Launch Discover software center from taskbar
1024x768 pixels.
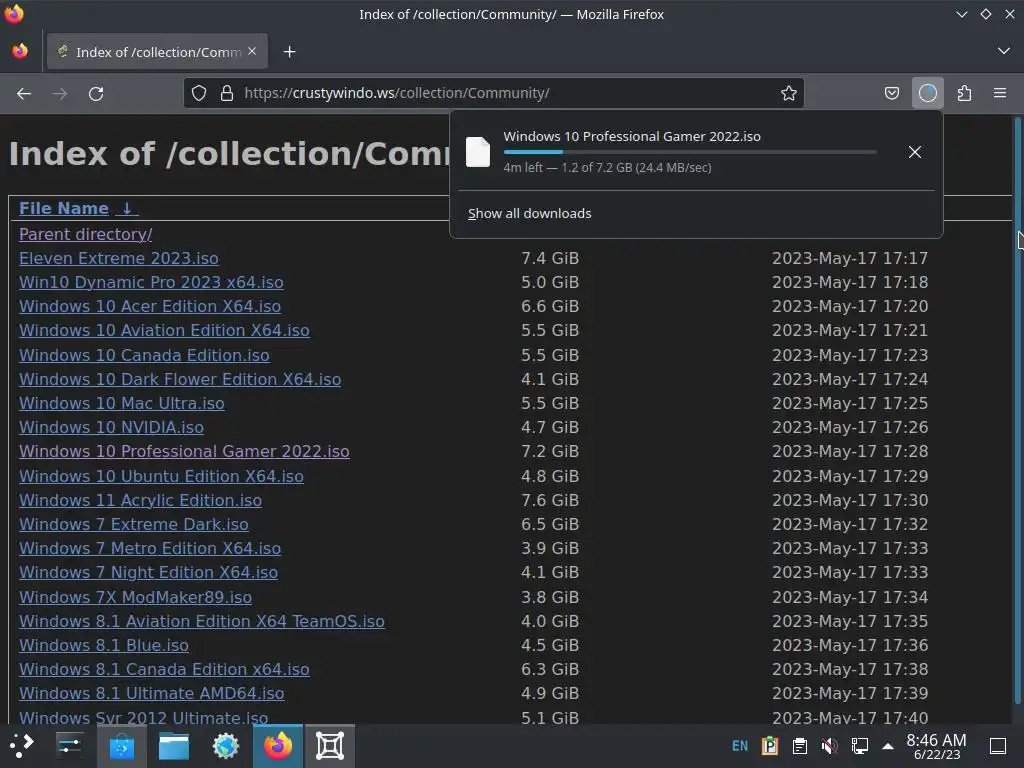tap(121, 745)
